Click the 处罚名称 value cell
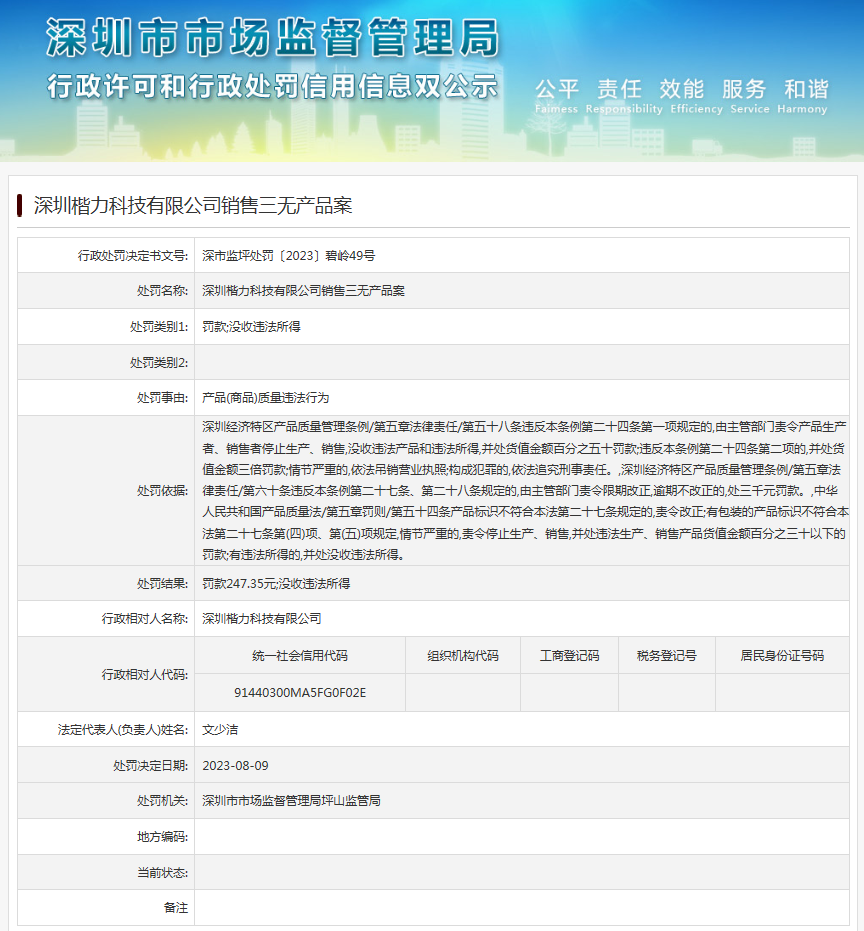This screenshot has width=864, height=931. click(x=522, y=291)
